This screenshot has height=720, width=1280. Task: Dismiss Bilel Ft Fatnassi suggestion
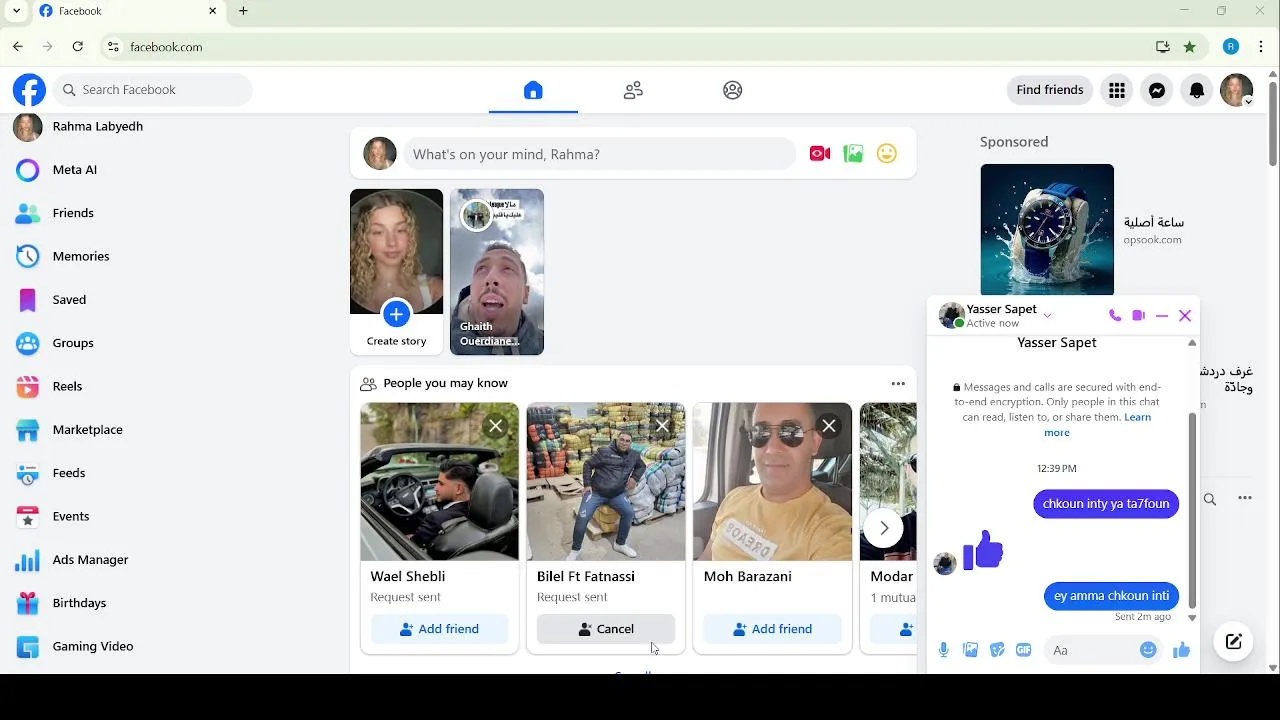[x=662, y=427]
